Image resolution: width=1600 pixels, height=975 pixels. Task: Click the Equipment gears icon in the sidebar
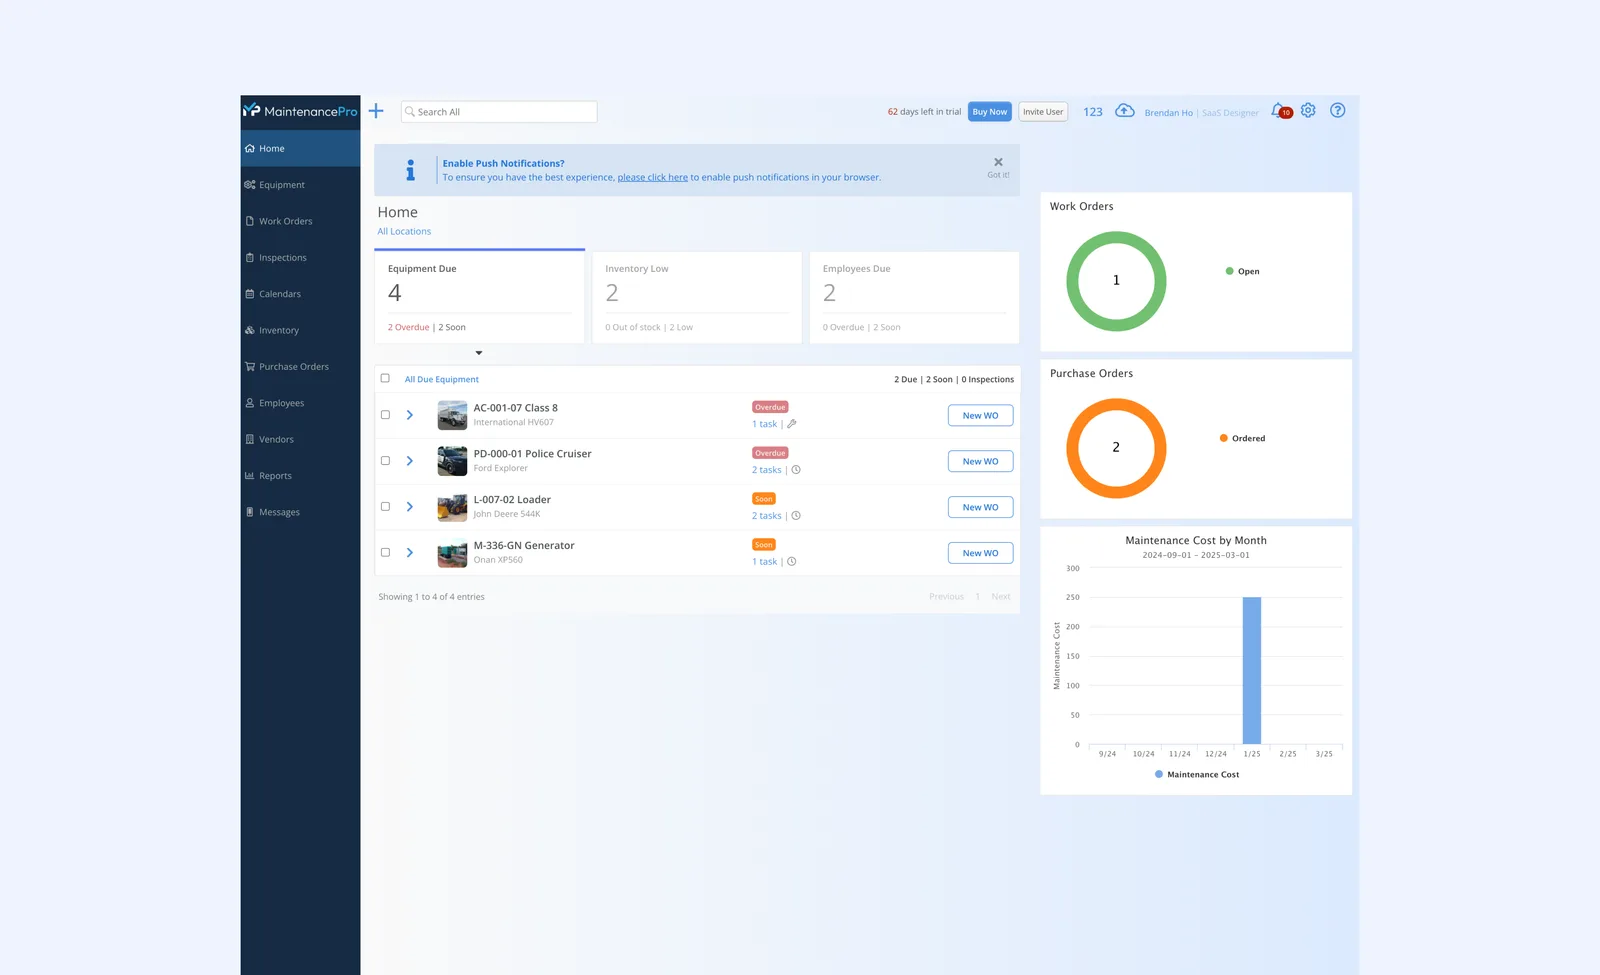[250, 184]
